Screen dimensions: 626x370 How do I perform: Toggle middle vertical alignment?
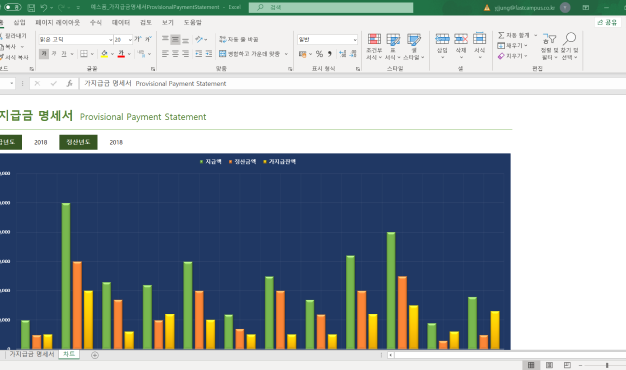(x=175, y=39)
